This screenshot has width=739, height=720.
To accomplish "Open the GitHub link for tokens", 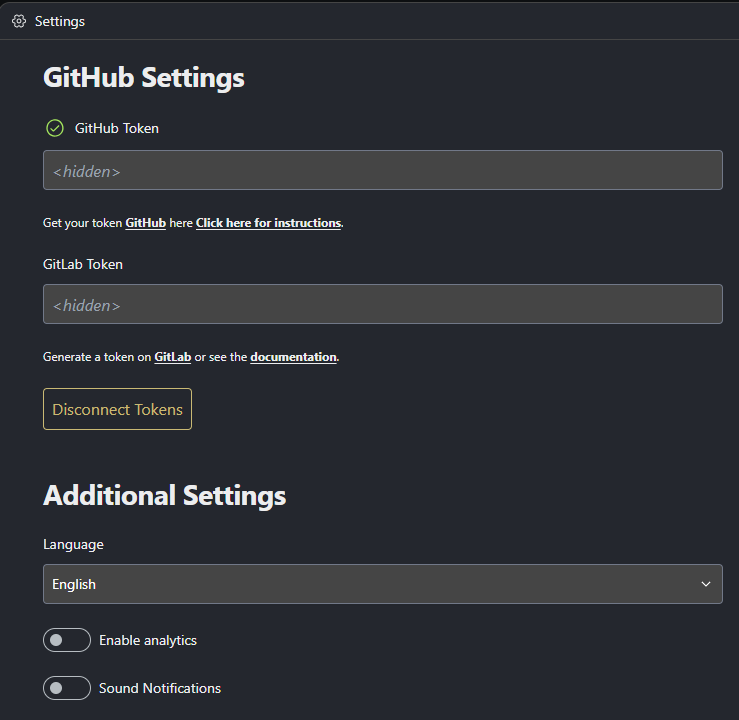I will click(x=145, y=223).
